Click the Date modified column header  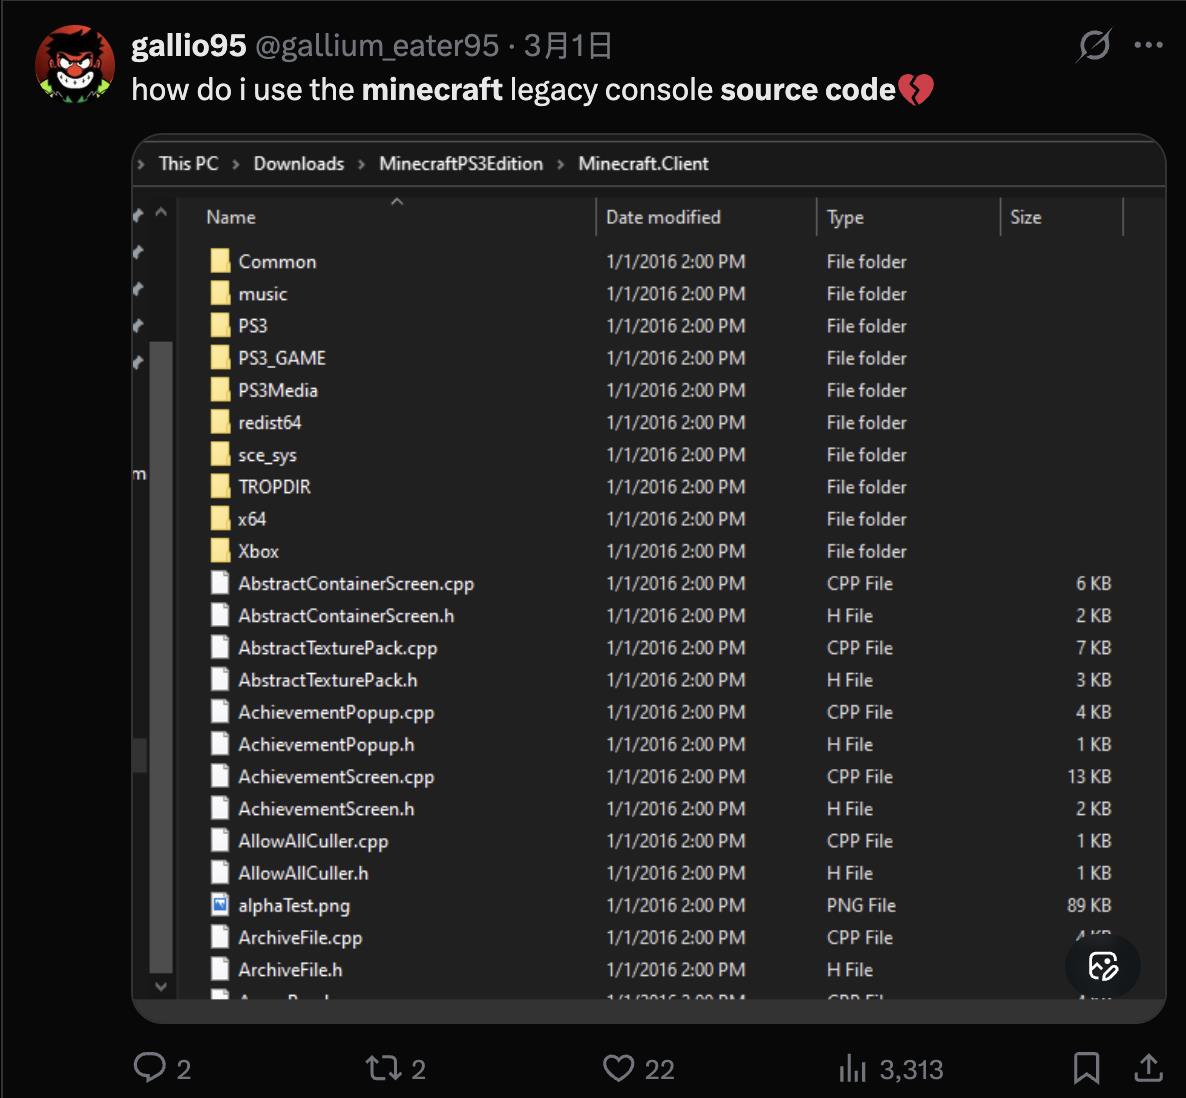663,217
